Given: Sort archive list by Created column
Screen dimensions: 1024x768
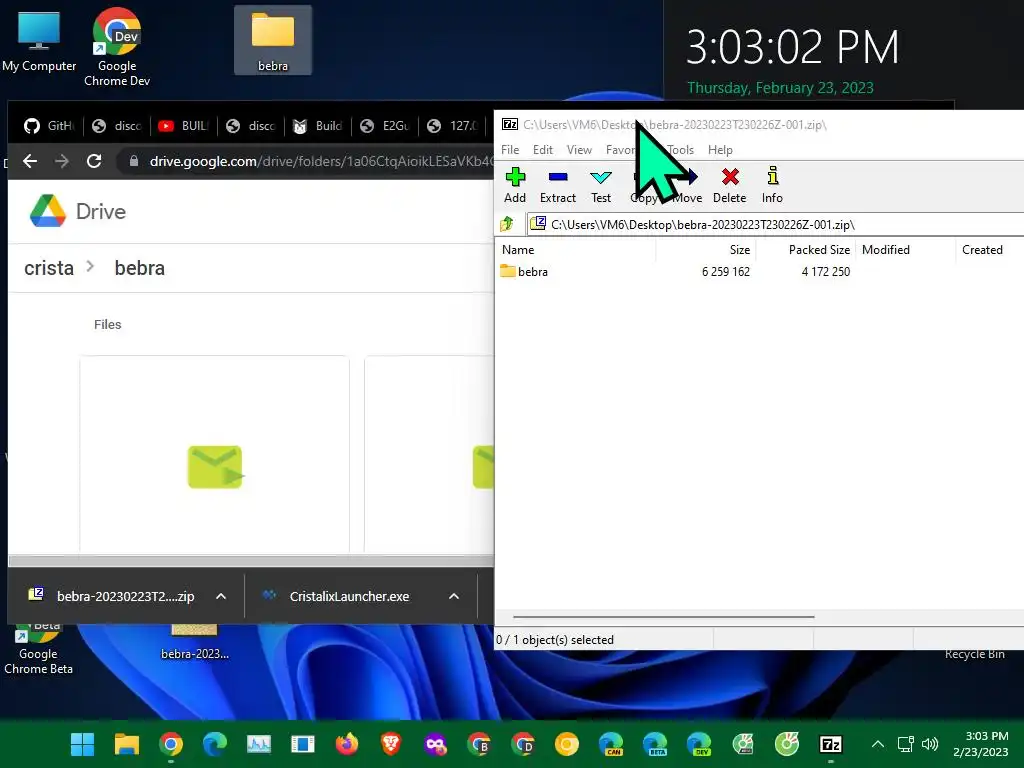Looking at the screenshot, I should [x=989, y=249].
